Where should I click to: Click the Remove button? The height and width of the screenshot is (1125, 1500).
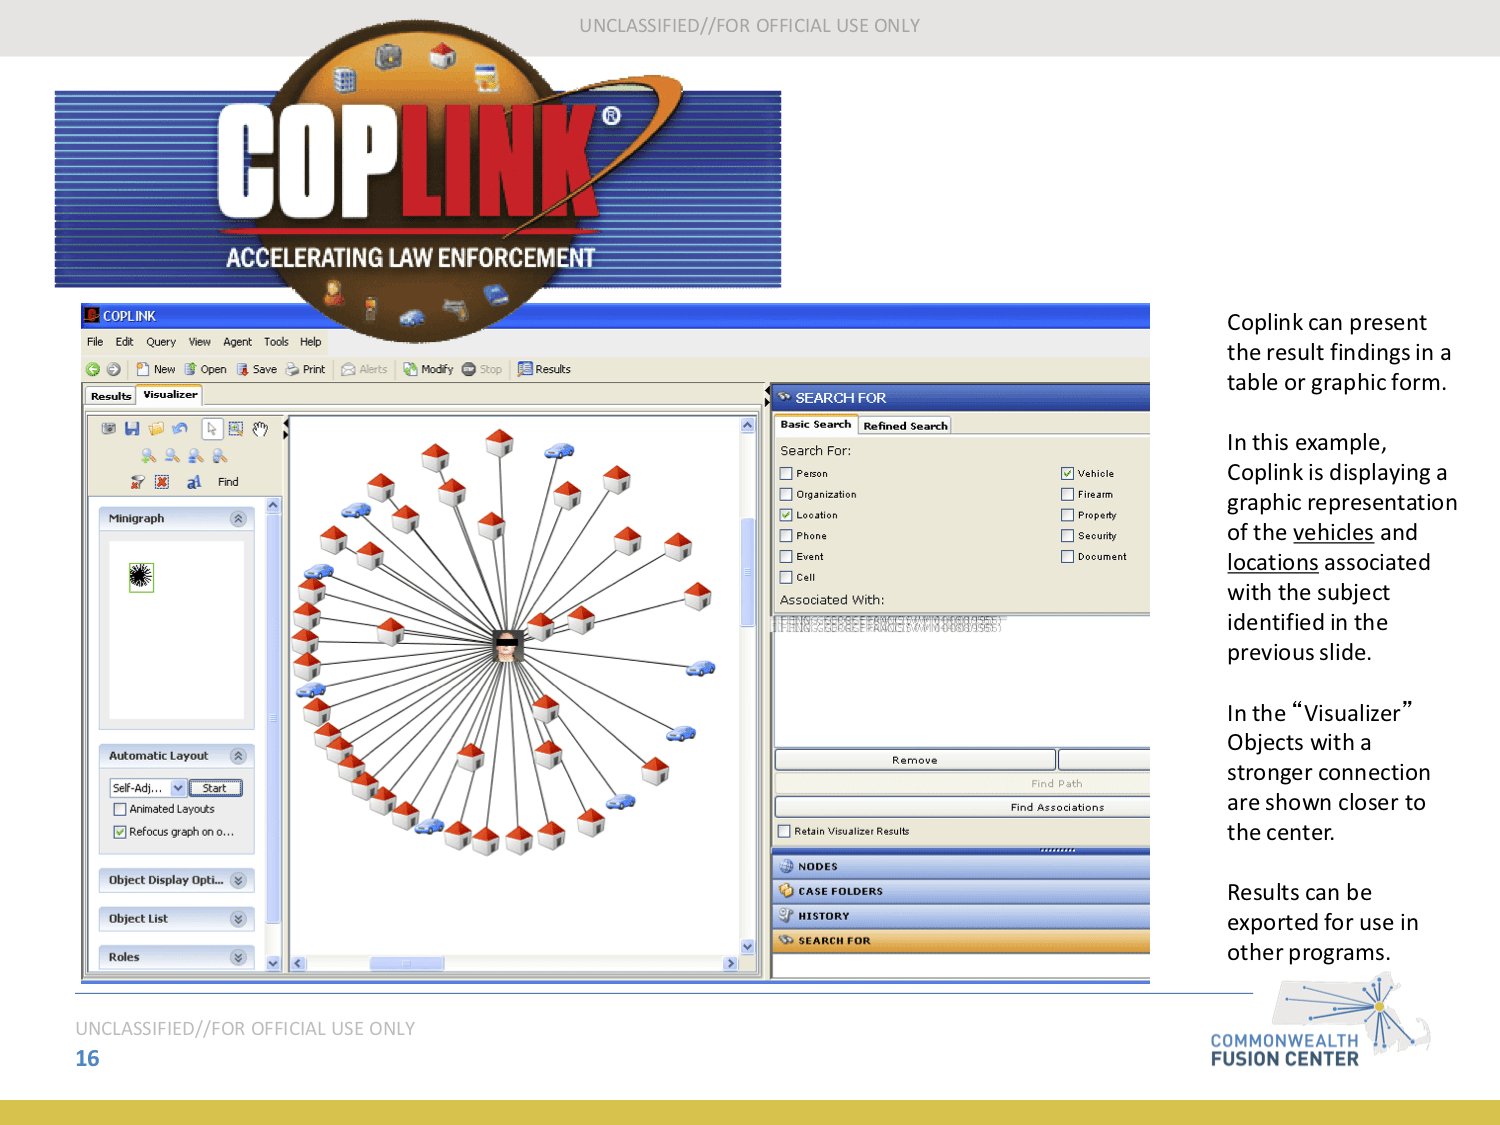click(915, 760)
